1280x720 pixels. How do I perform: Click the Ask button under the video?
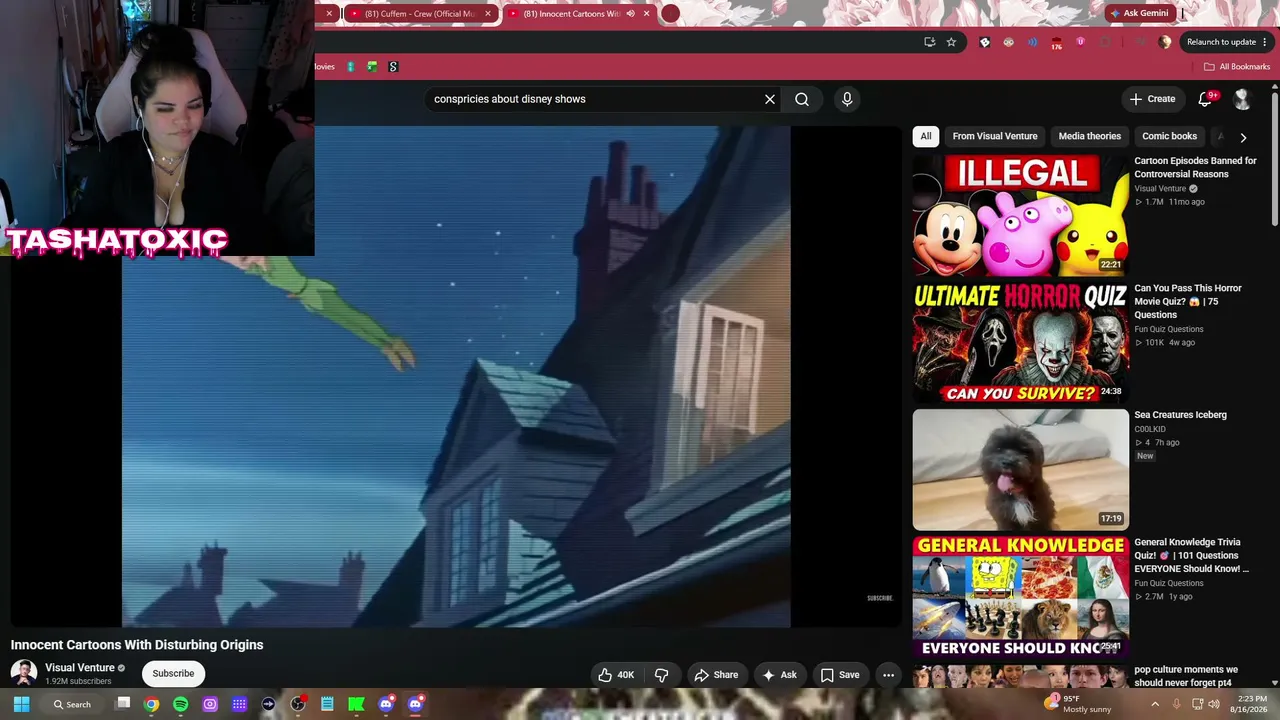tap(779, 675)
